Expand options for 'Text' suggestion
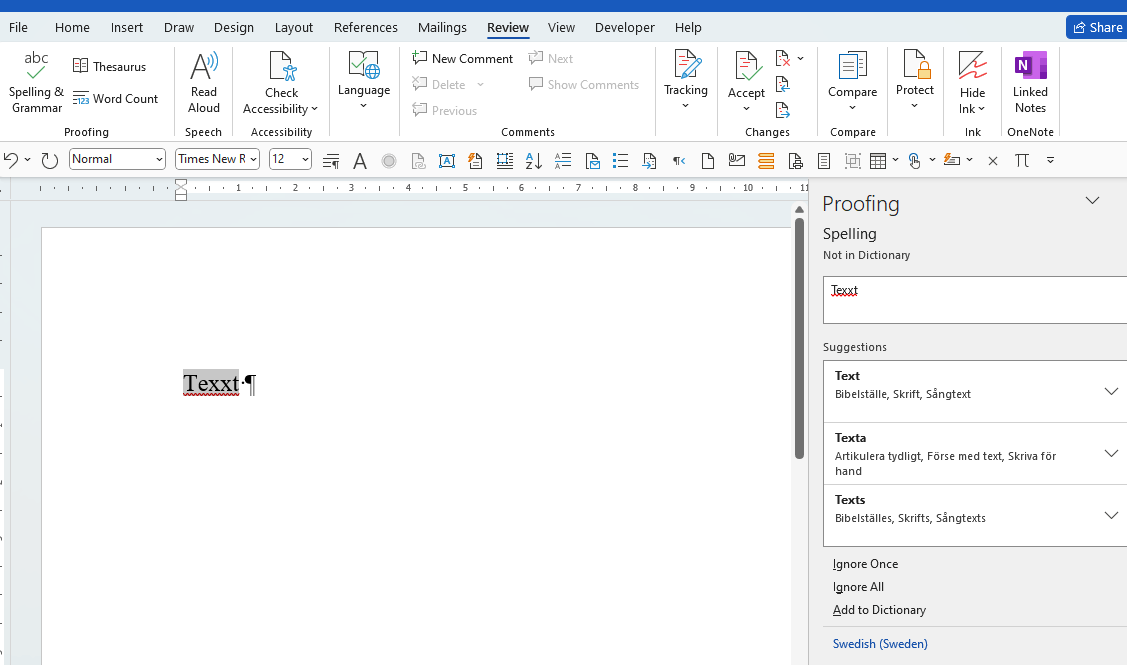This screenshot has width=1127, height=665. (x=1111, y=392)
